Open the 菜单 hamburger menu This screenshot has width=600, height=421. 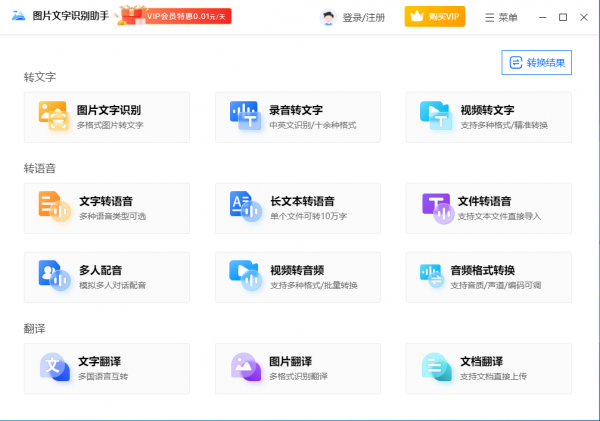coord(501,17)
